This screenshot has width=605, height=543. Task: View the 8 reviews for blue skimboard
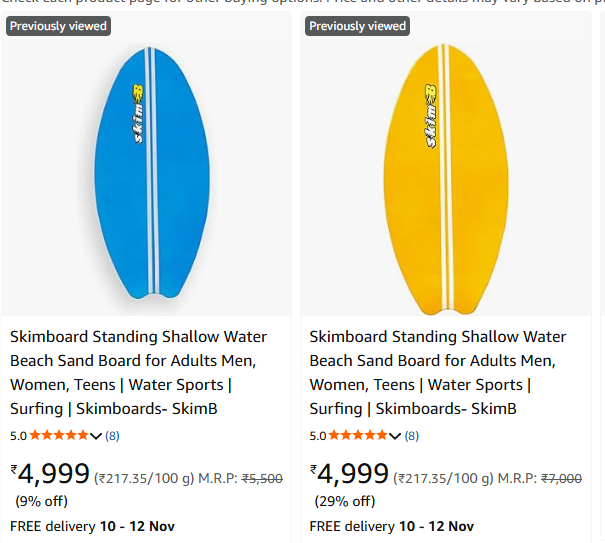click(x=112, y=435)
